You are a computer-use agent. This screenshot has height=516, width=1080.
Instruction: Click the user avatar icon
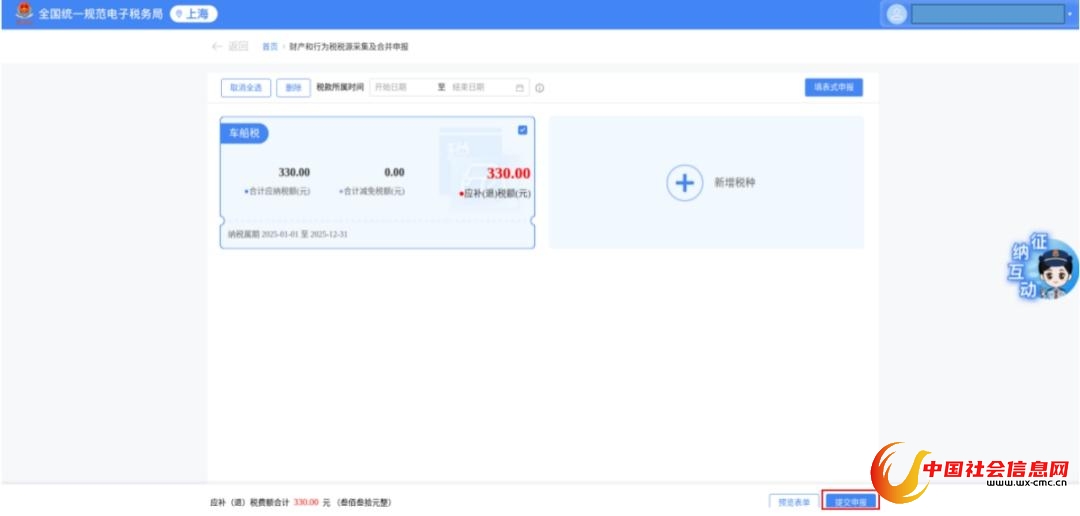click(x=896, y=14)
